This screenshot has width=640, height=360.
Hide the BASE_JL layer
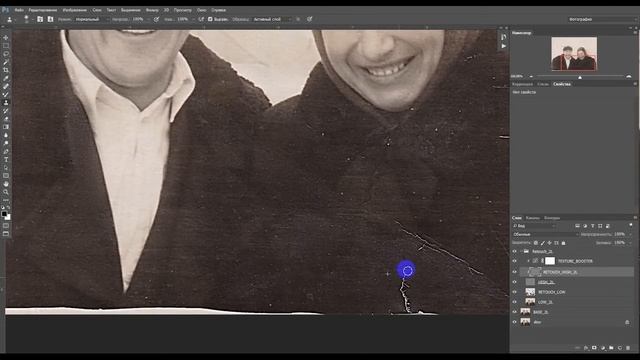point(515,312)
